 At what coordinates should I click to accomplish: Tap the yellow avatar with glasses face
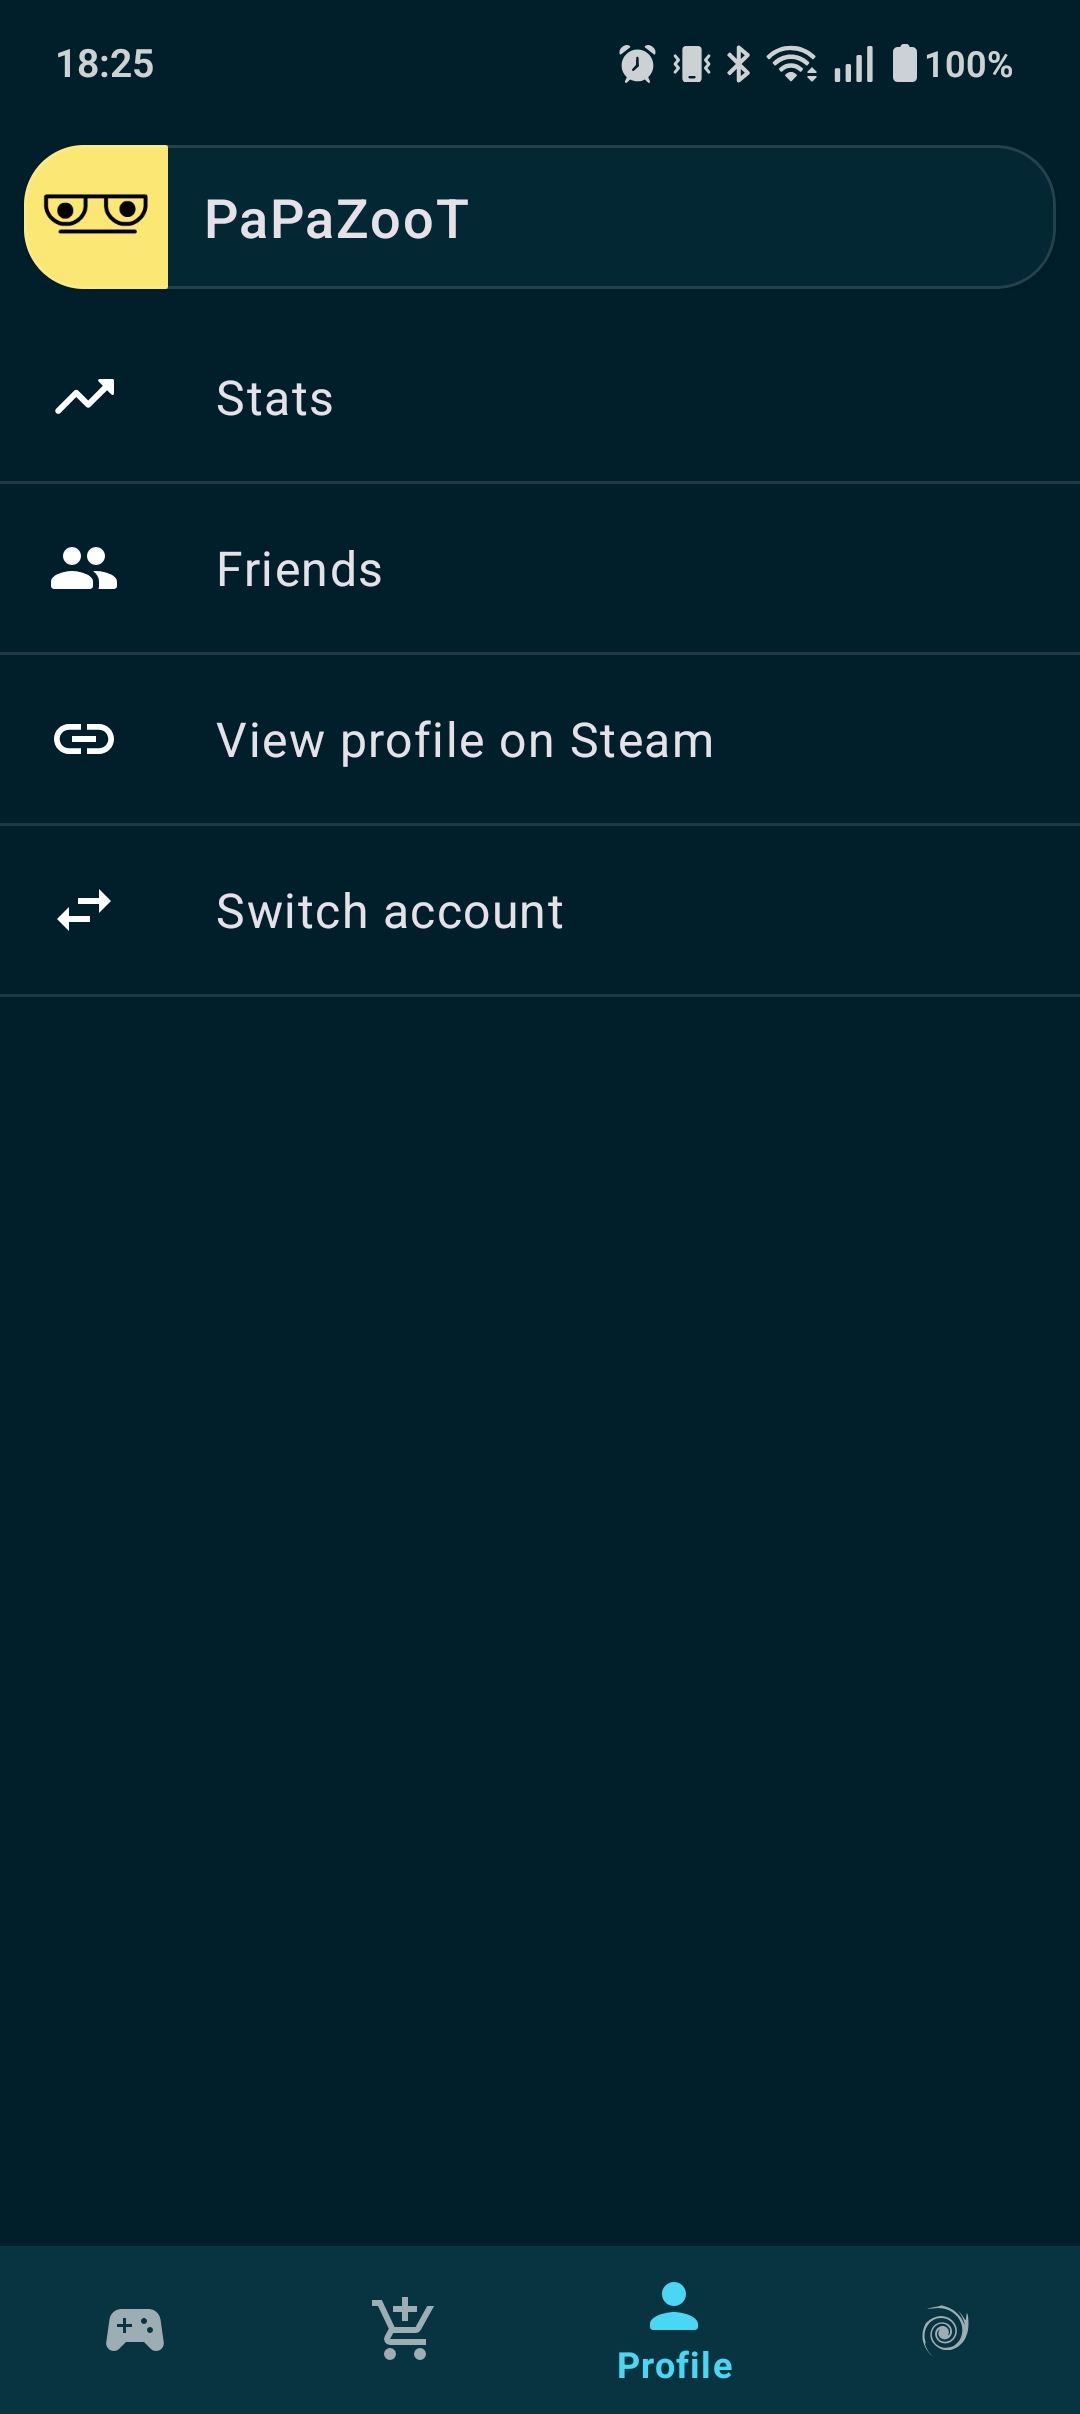[x=97, y=216]
